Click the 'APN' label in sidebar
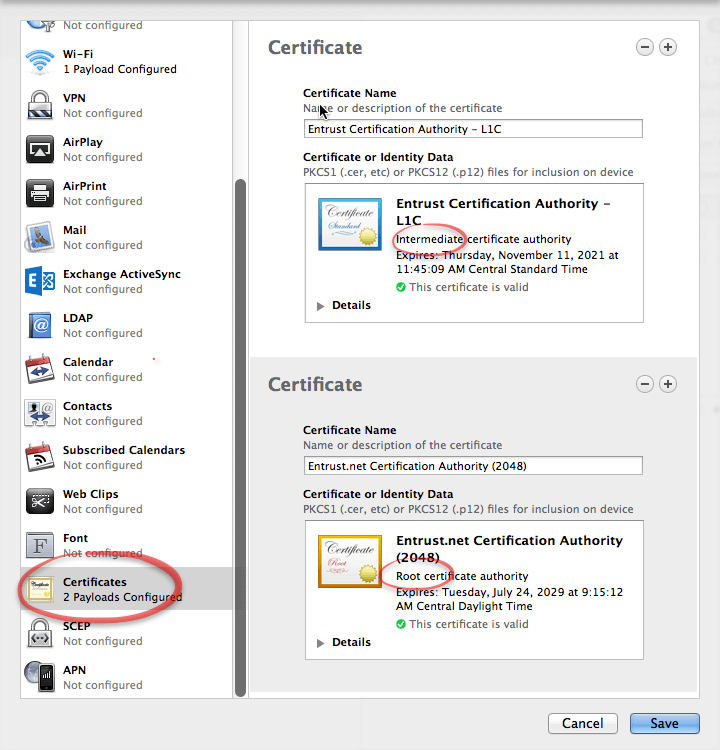 pyautogui.click(x=75, y=670)
